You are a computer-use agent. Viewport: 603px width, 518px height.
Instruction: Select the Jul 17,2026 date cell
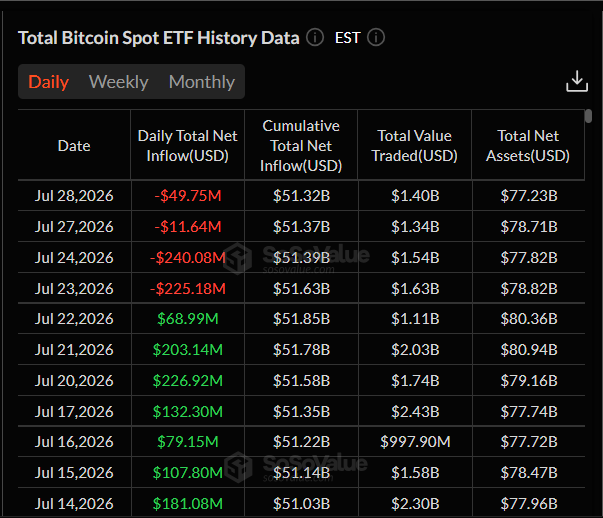(x=74, y=411)
